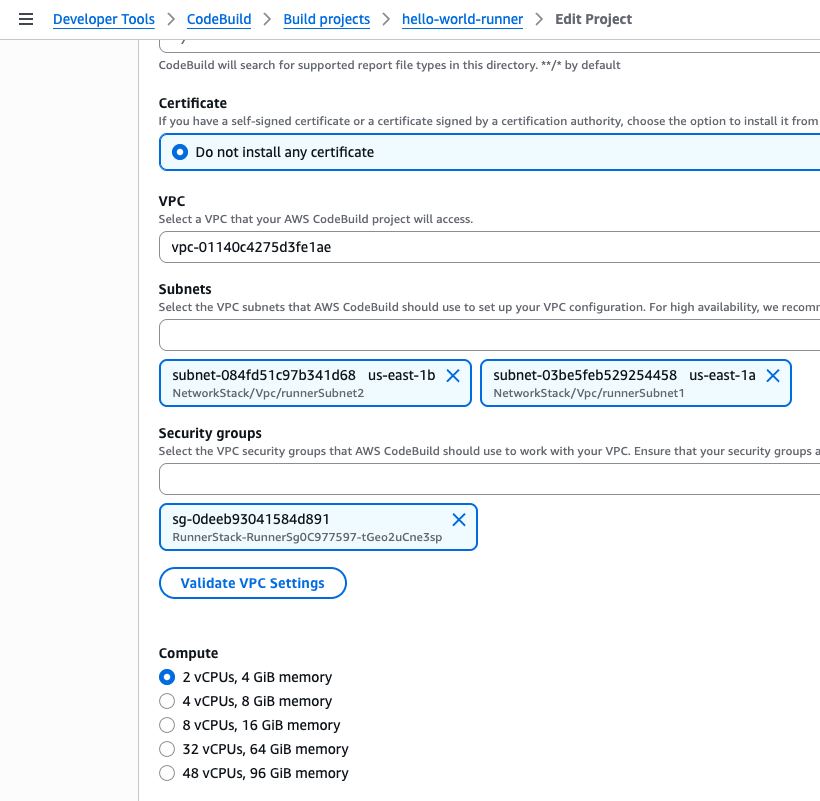The height and width of the screenshot is (801, 820).
Task: Click the Compute section heading
Action: (188, 654)
